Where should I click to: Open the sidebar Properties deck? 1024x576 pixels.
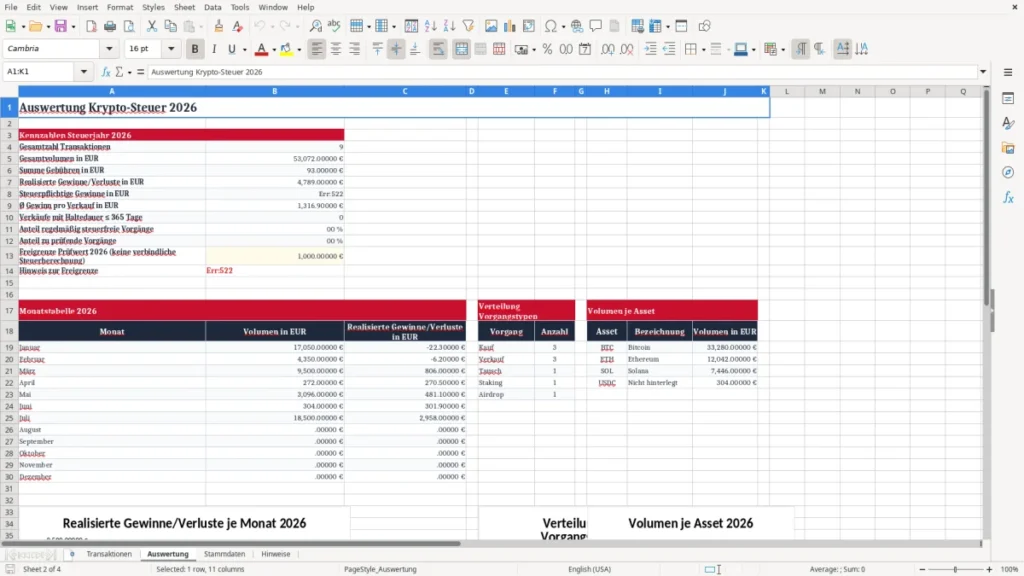click(x=1008, y=98)
